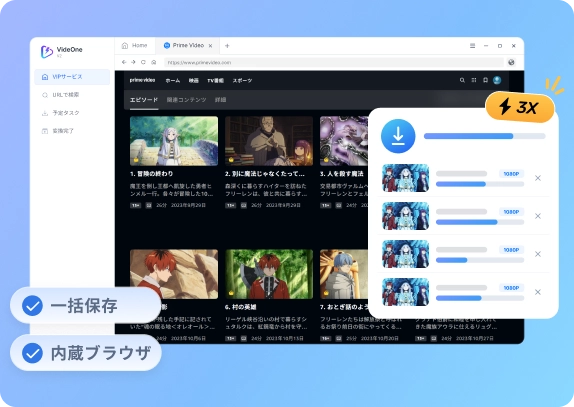Viewport: 574px width, 407px height.
Task: Open episode 7 blue-haired character thumbnail
Action: pyautogui.click(x=344, y=274)
